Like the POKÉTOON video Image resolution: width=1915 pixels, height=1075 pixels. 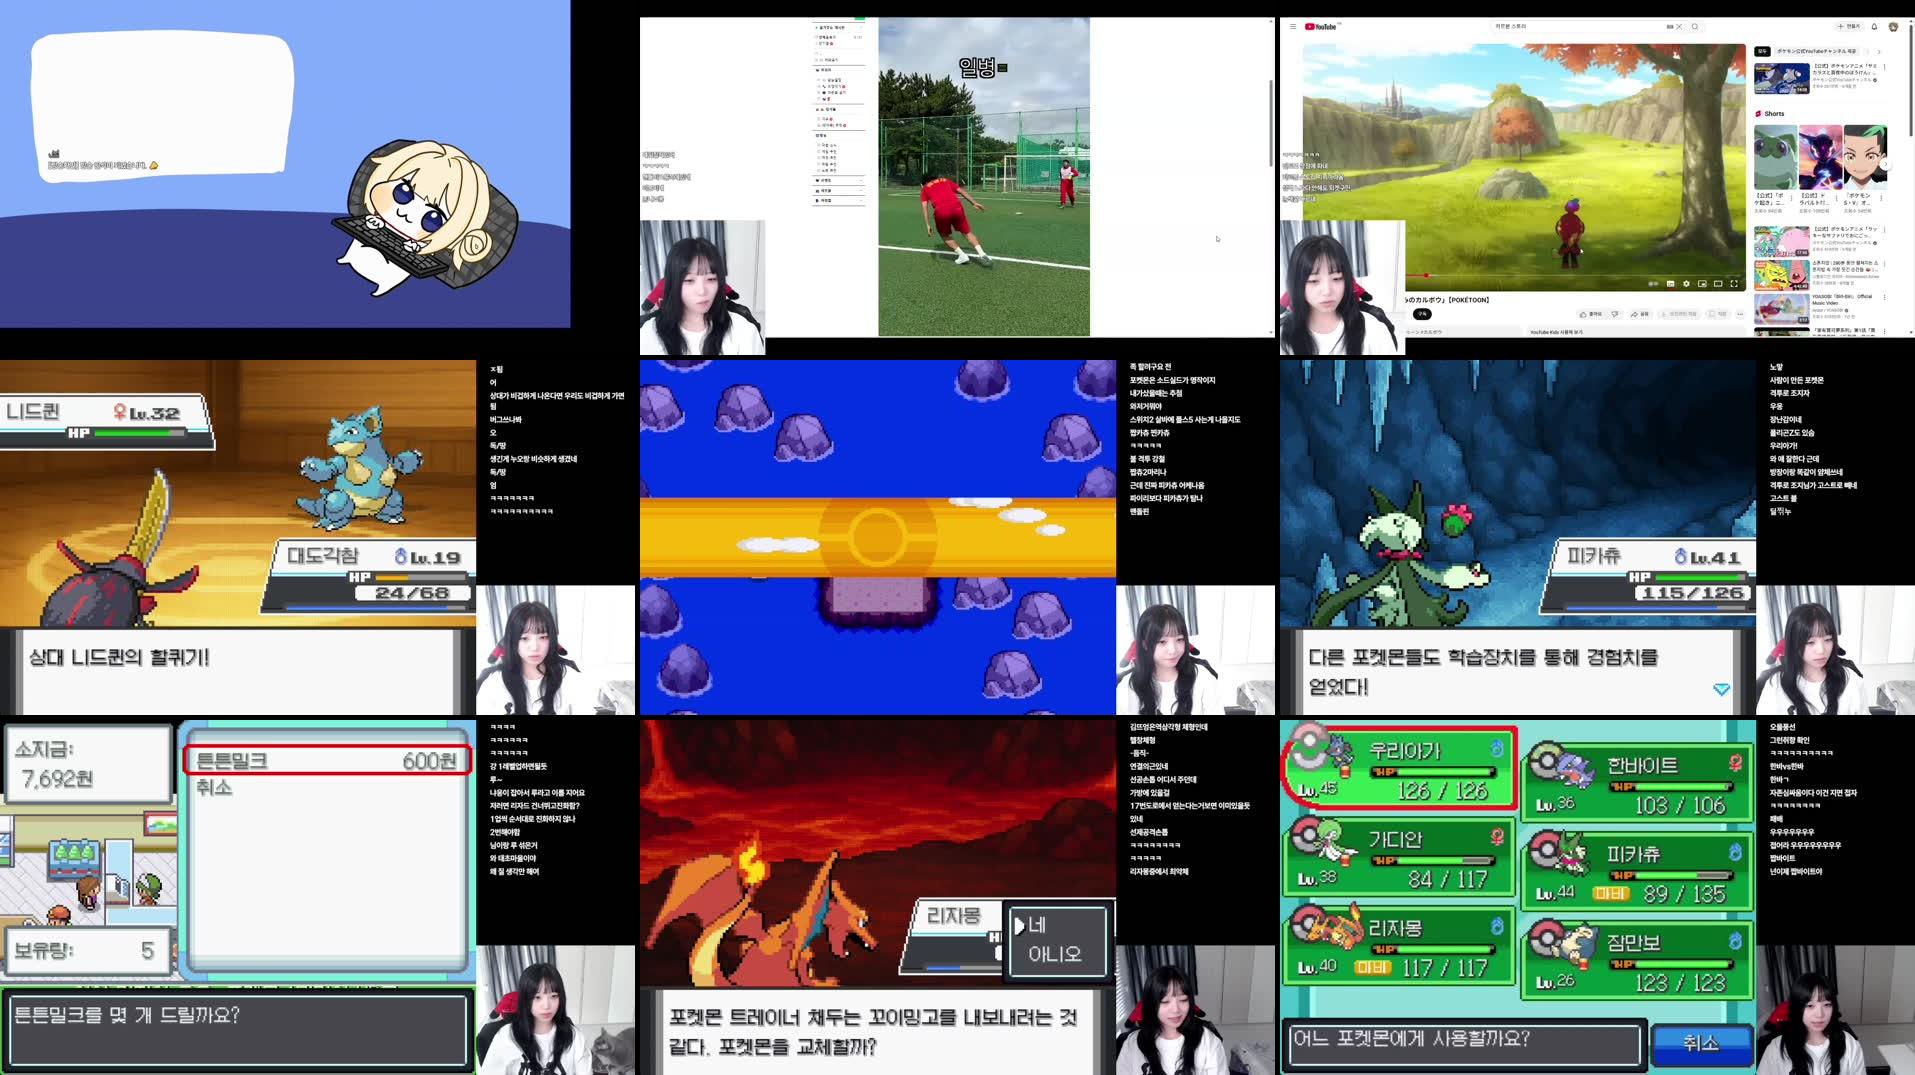[1591, 314]
